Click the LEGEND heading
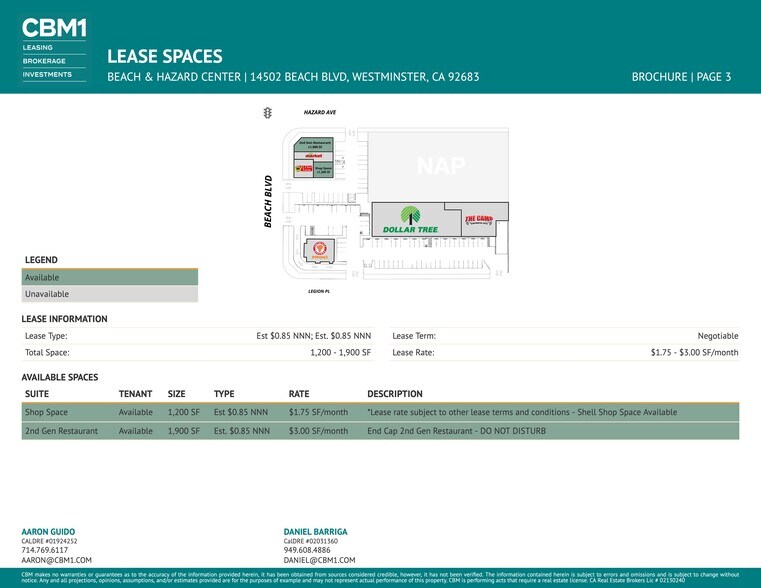 coord(41,260)
